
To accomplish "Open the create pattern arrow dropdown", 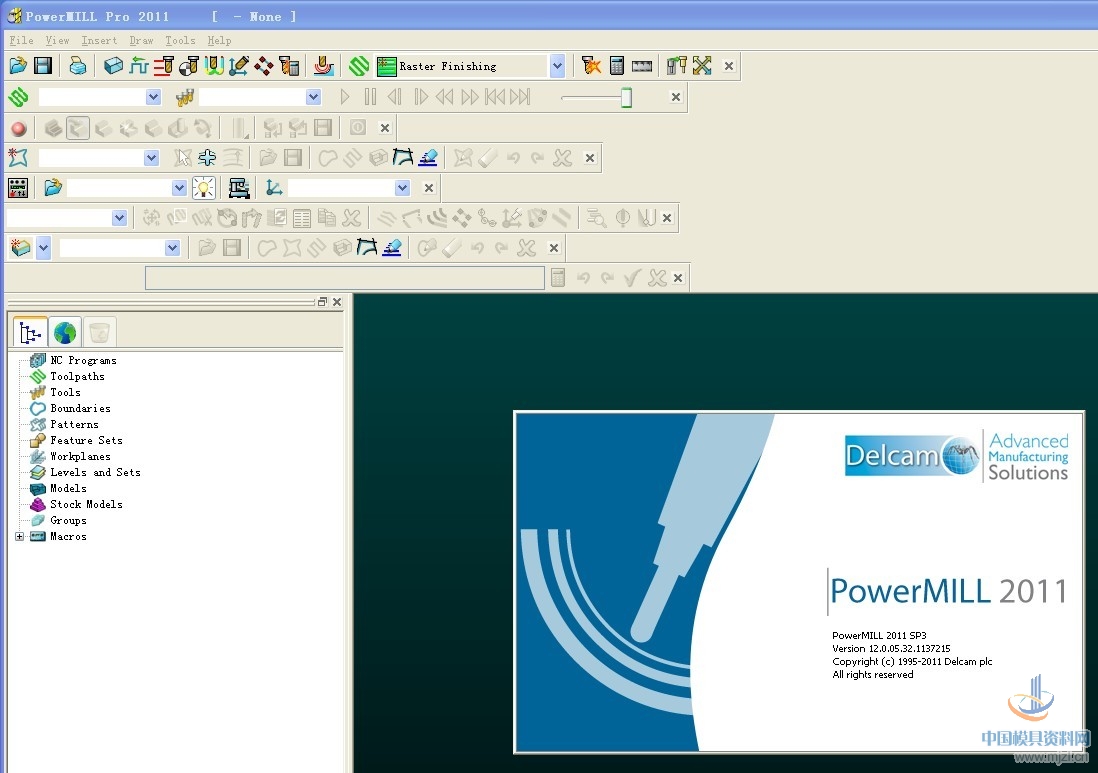I will click(x=43, y=247).
